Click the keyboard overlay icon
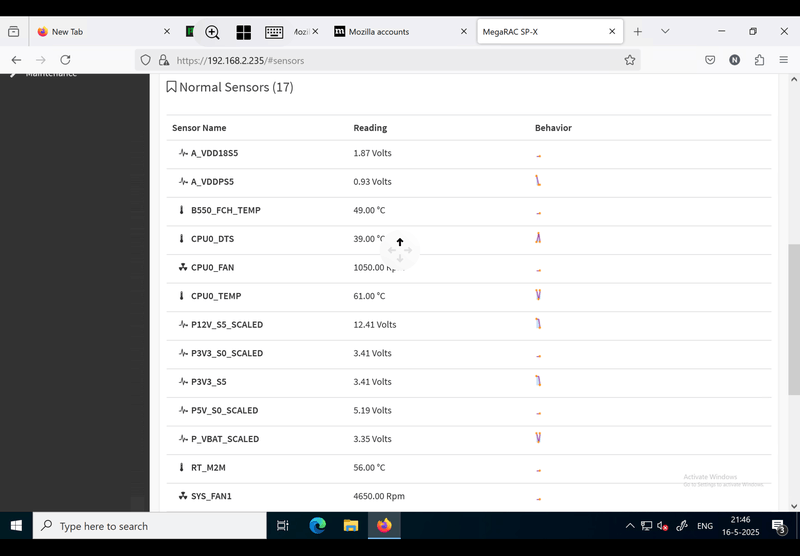Screen dimensions: 800x556 click(x=274, y=33)
